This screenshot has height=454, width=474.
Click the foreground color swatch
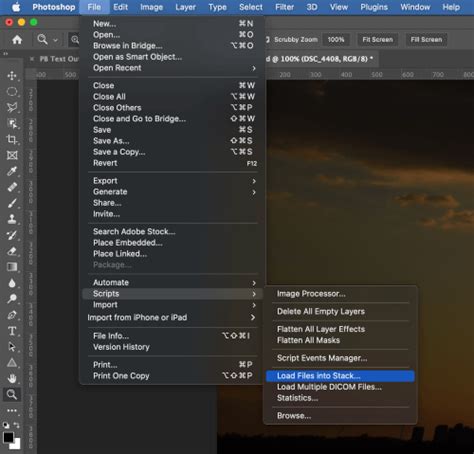8,437
